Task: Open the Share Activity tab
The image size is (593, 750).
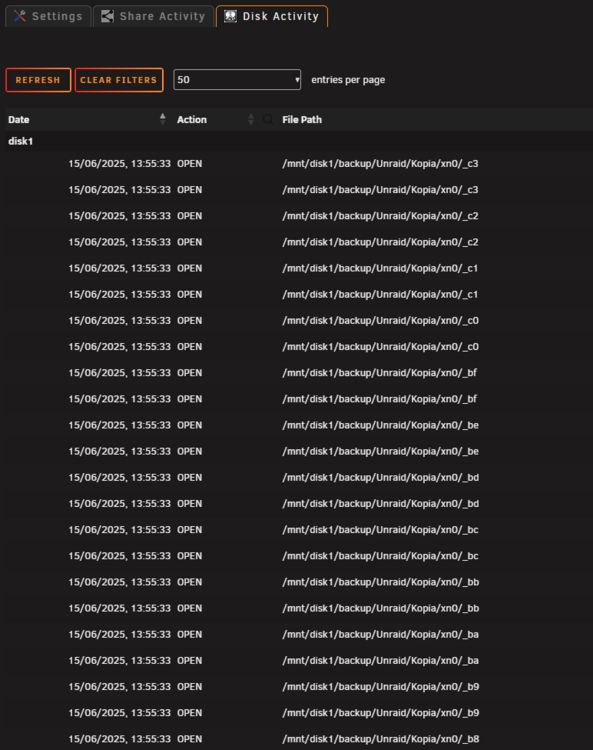Action: click(154, 16)
